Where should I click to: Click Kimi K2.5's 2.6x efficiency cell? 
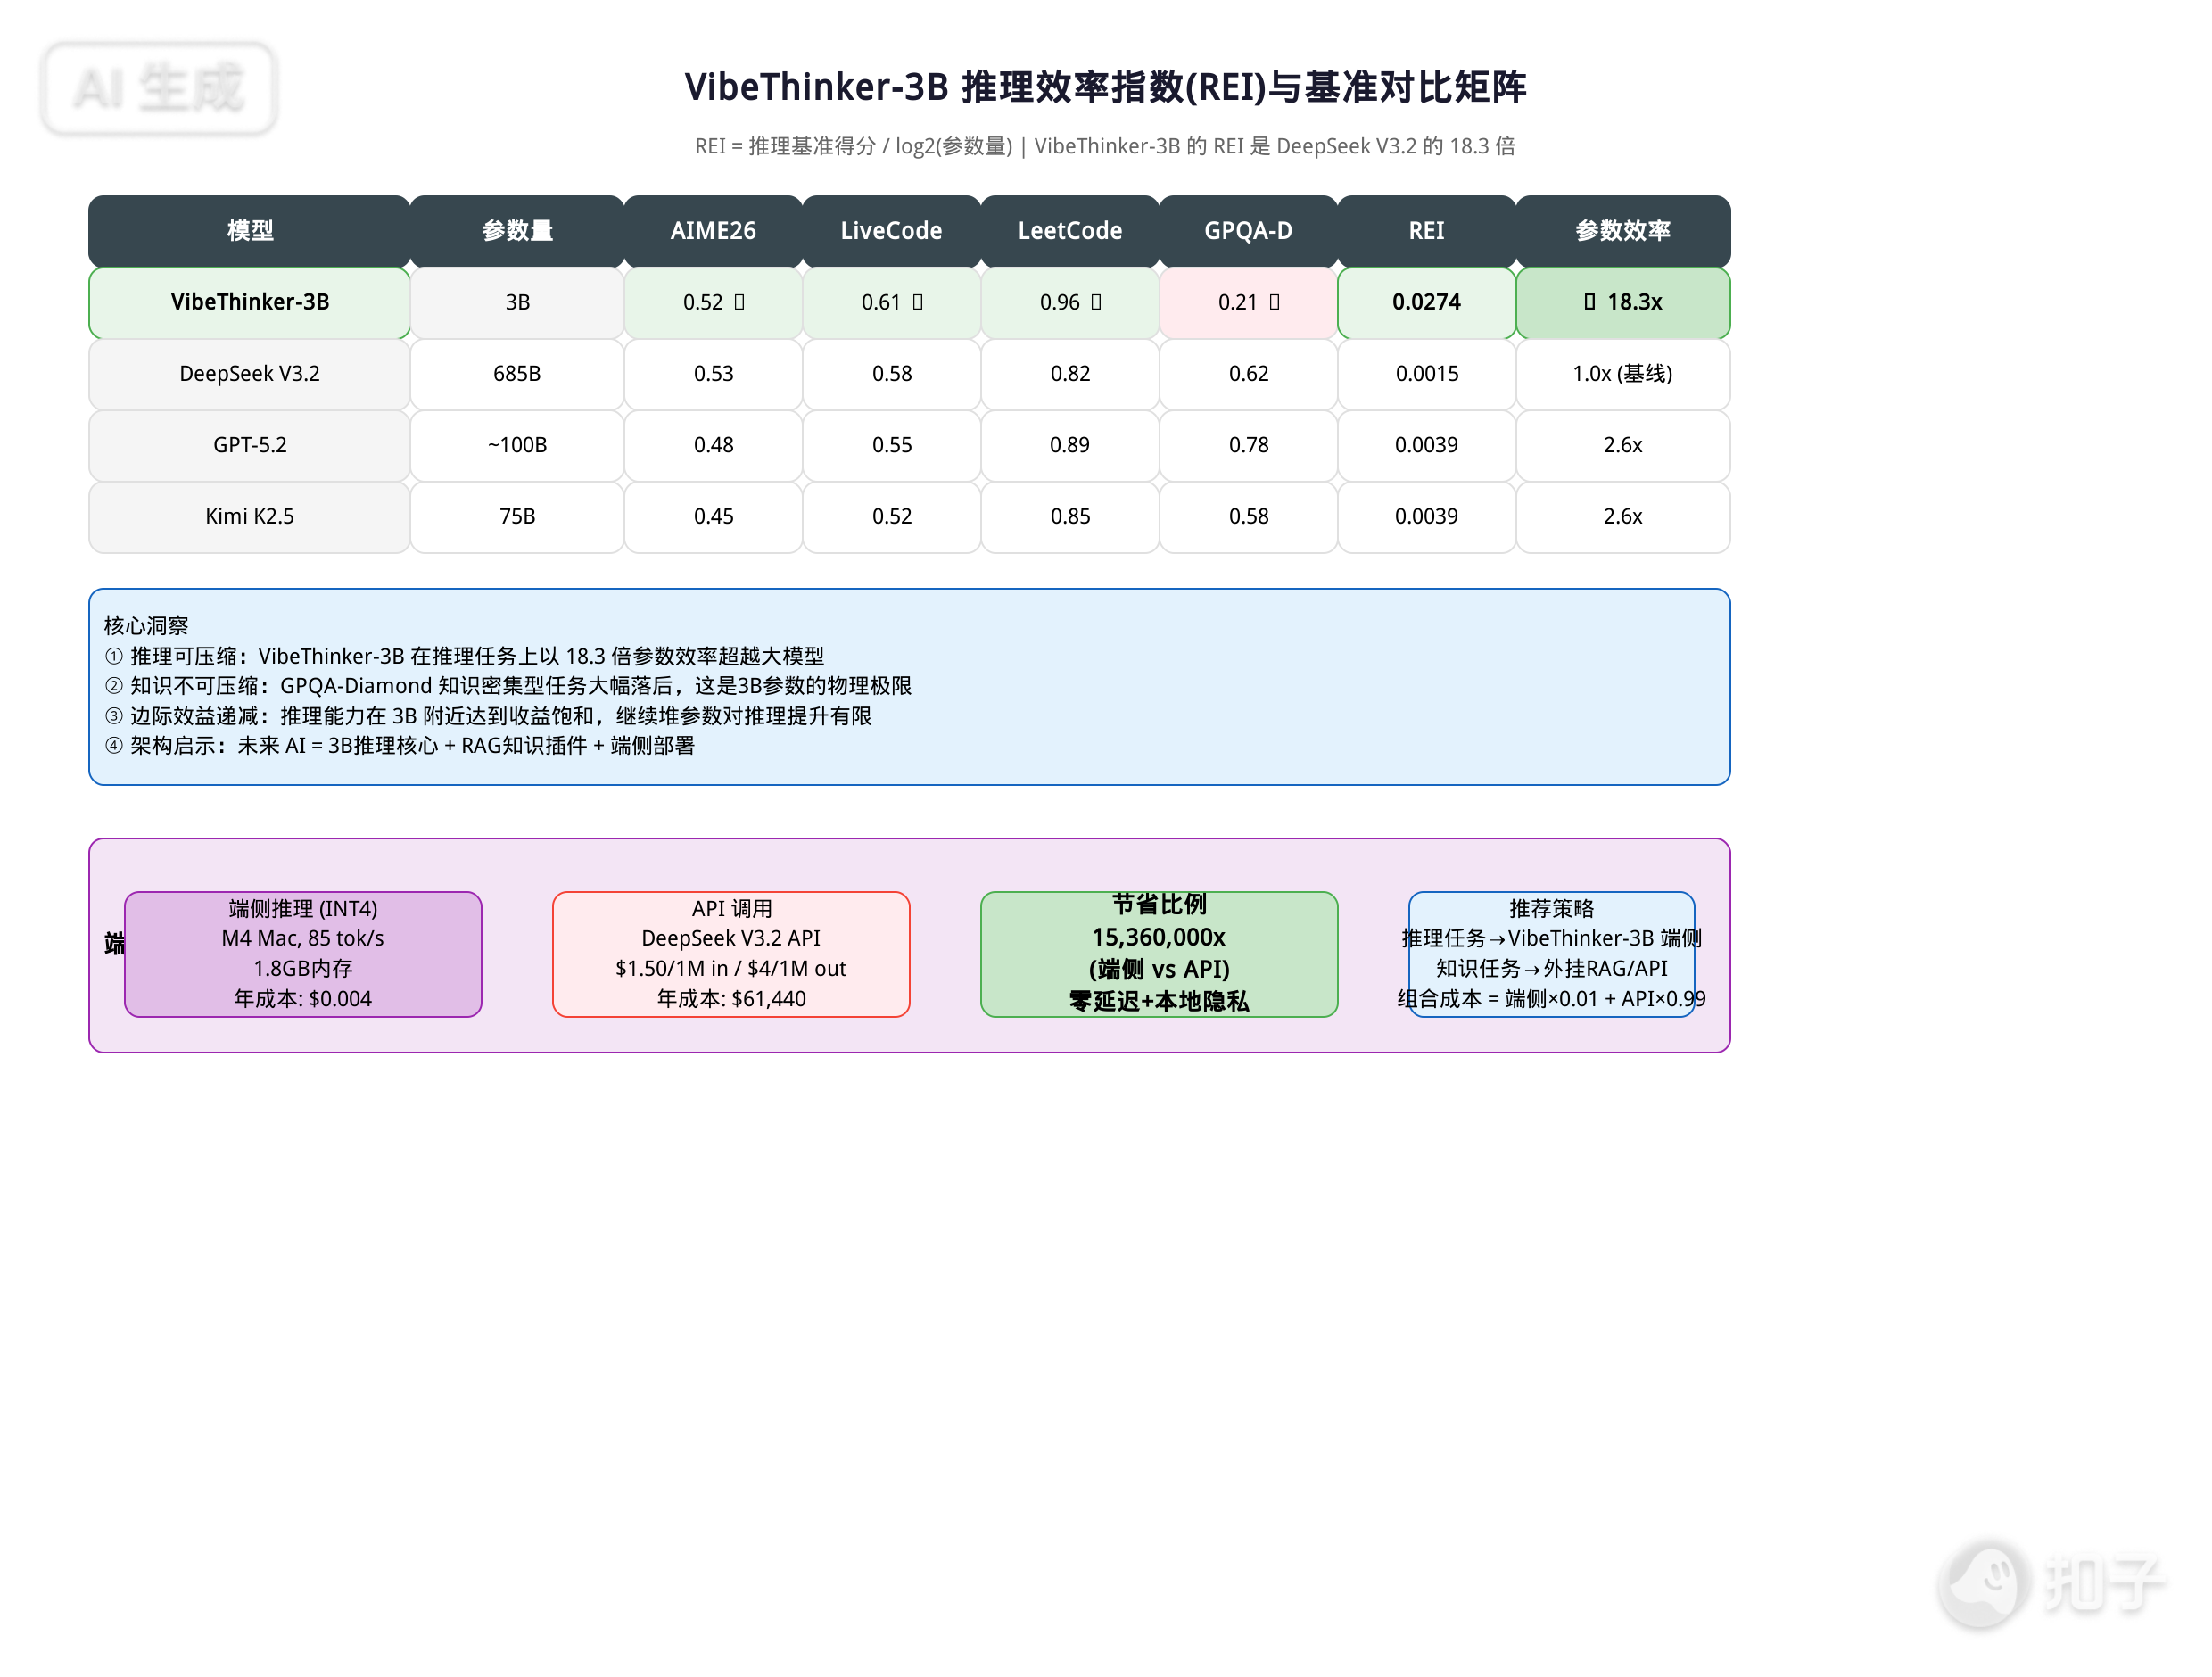click(1623, 517)
